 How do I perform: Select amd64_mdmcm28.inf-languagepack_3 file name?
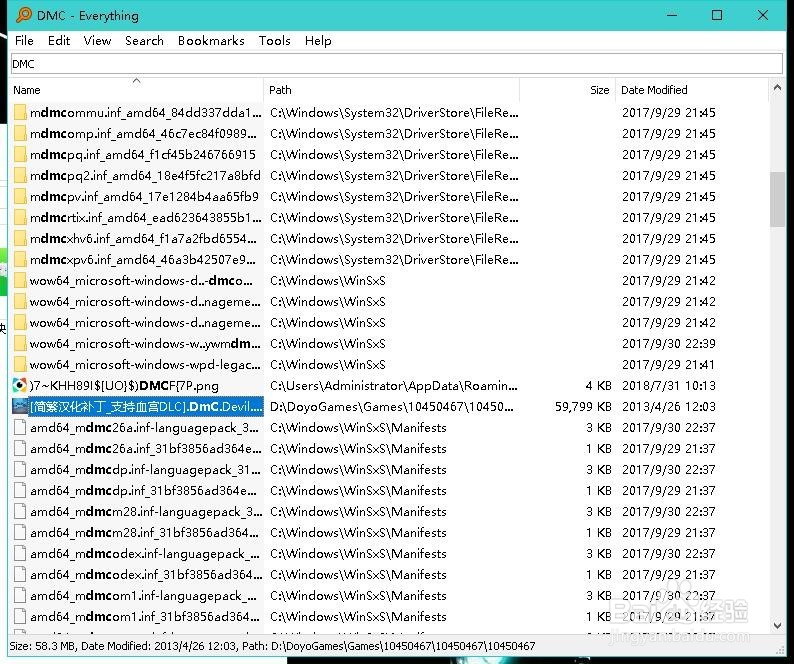[146, 512]
